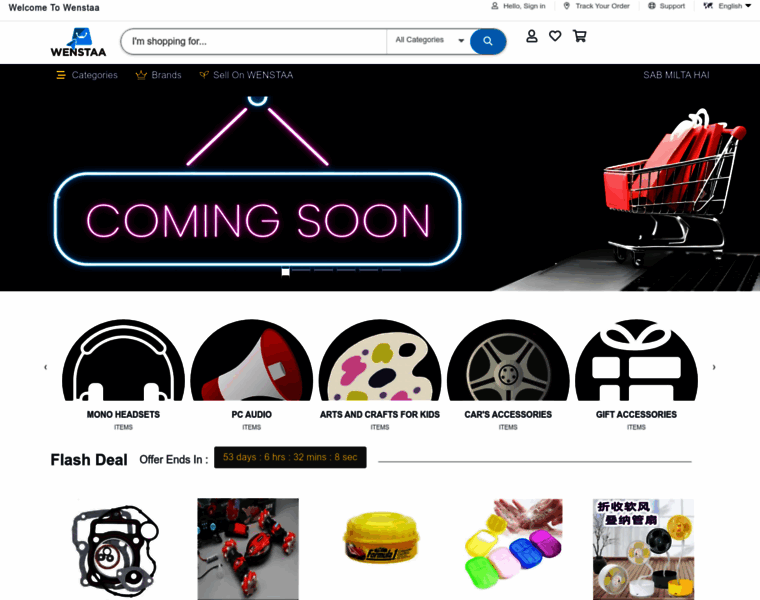Click the Flash Deal heading

[x=89, y=459]
